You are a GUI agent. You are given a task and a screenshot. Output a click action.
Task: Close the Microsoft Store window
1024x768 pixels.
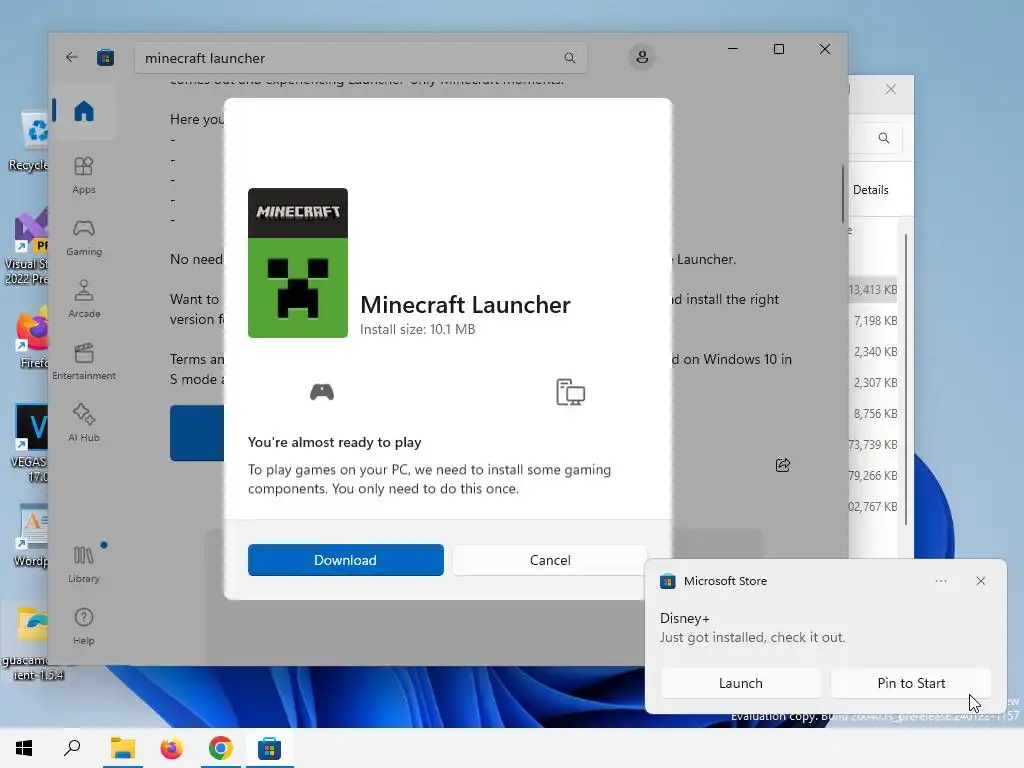point(825,49)
